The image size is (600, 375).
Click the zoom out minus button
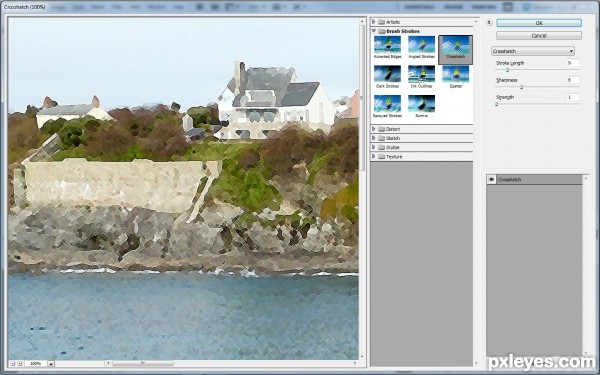pyautogui.click(x=12, y=363)
